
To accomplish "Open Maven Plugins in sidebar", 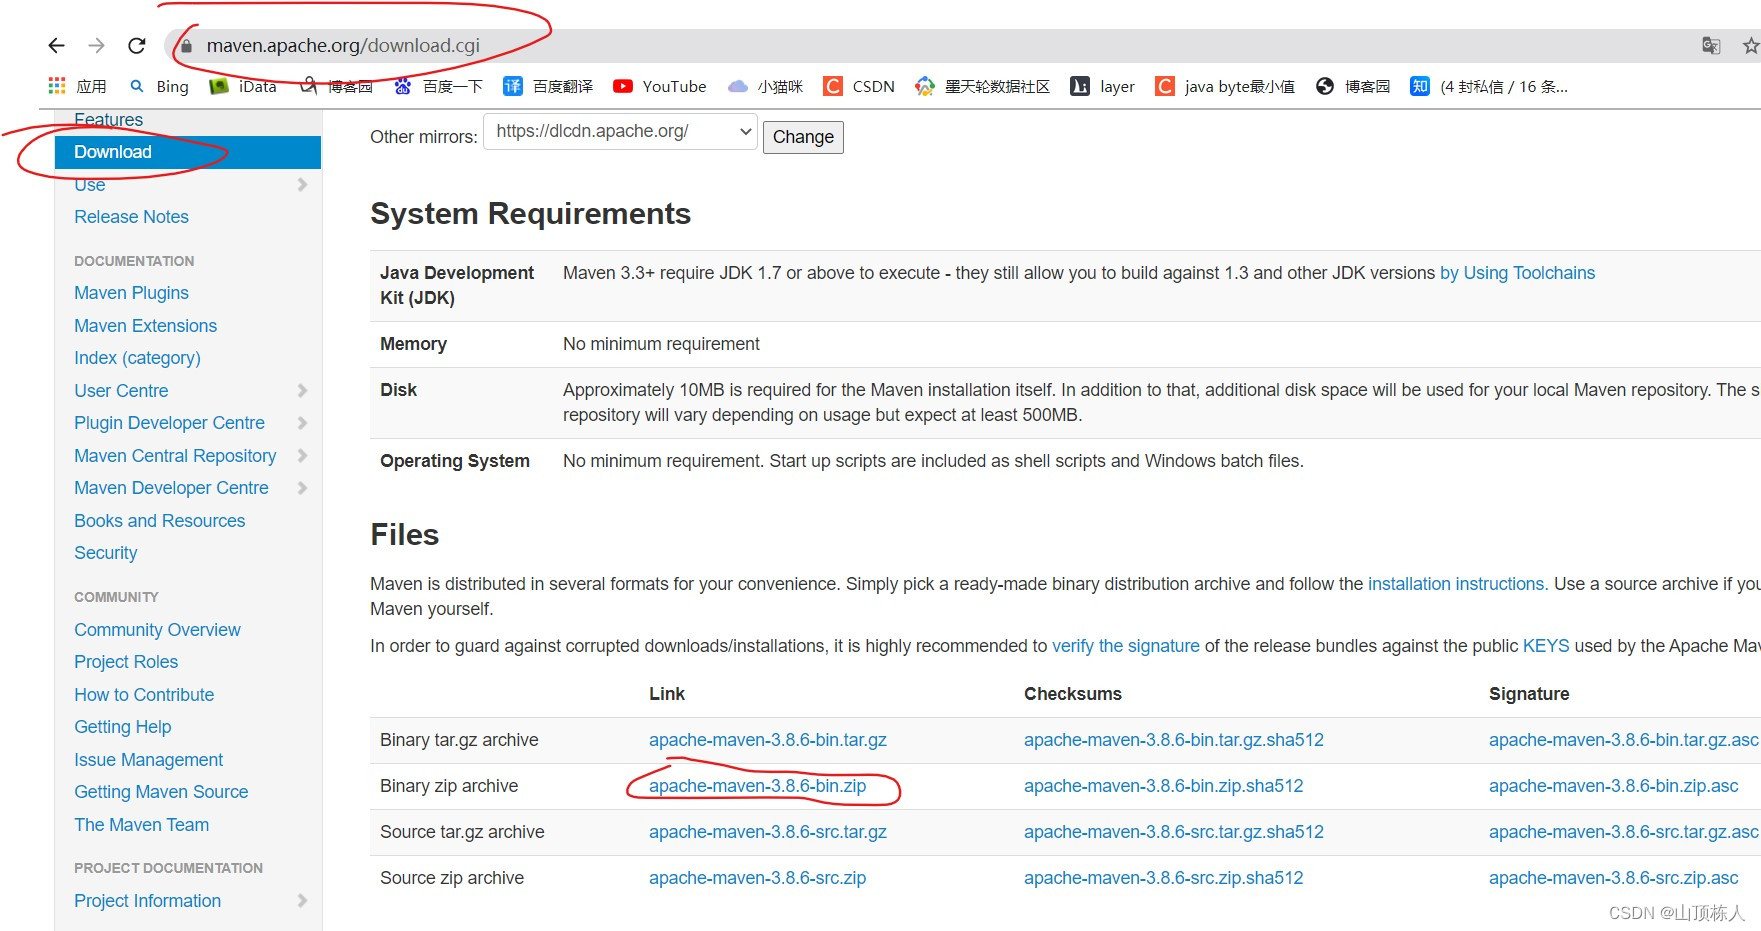I will (x=131, y=293).
